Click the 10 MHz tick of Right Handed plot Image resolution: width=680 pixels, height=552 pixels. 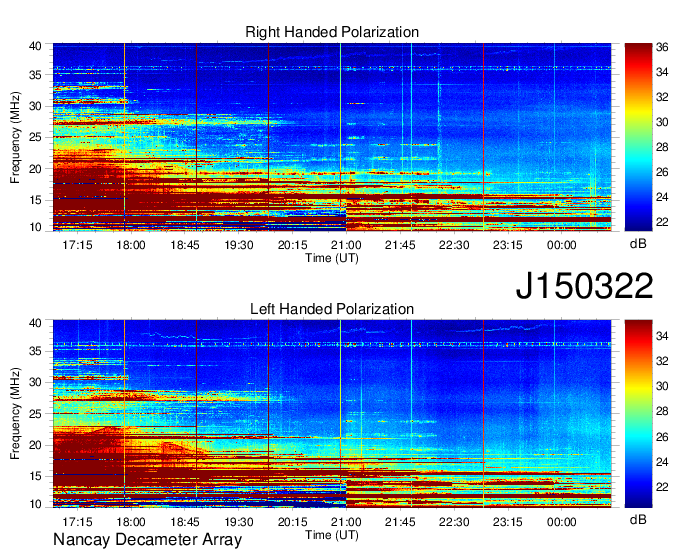point(35,227)
